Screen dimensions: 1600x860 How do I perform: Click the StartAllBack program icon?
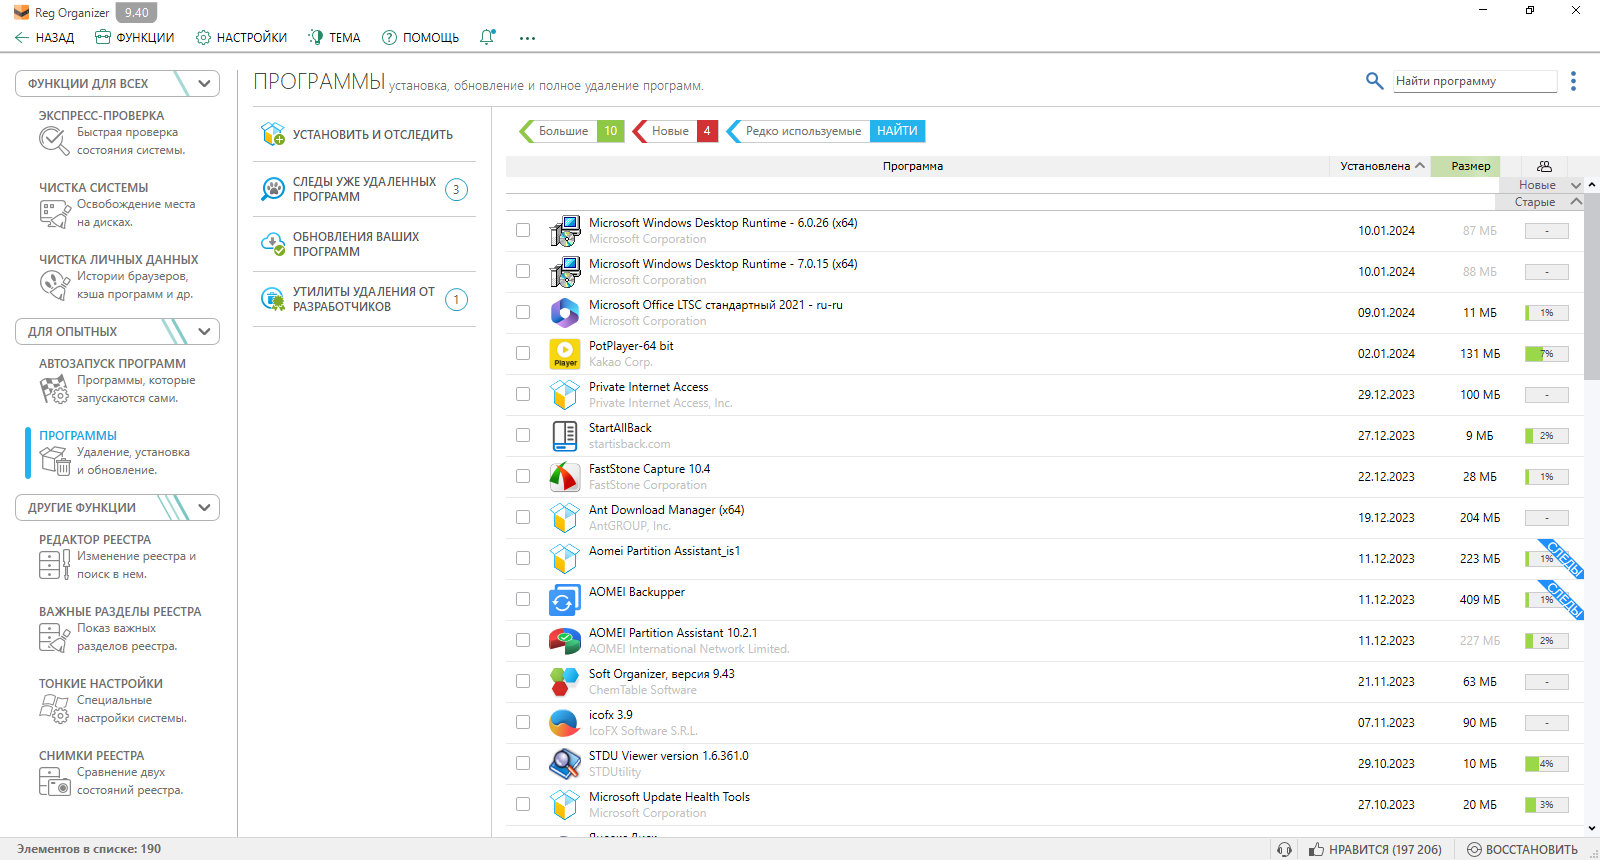tap(565, 436)
